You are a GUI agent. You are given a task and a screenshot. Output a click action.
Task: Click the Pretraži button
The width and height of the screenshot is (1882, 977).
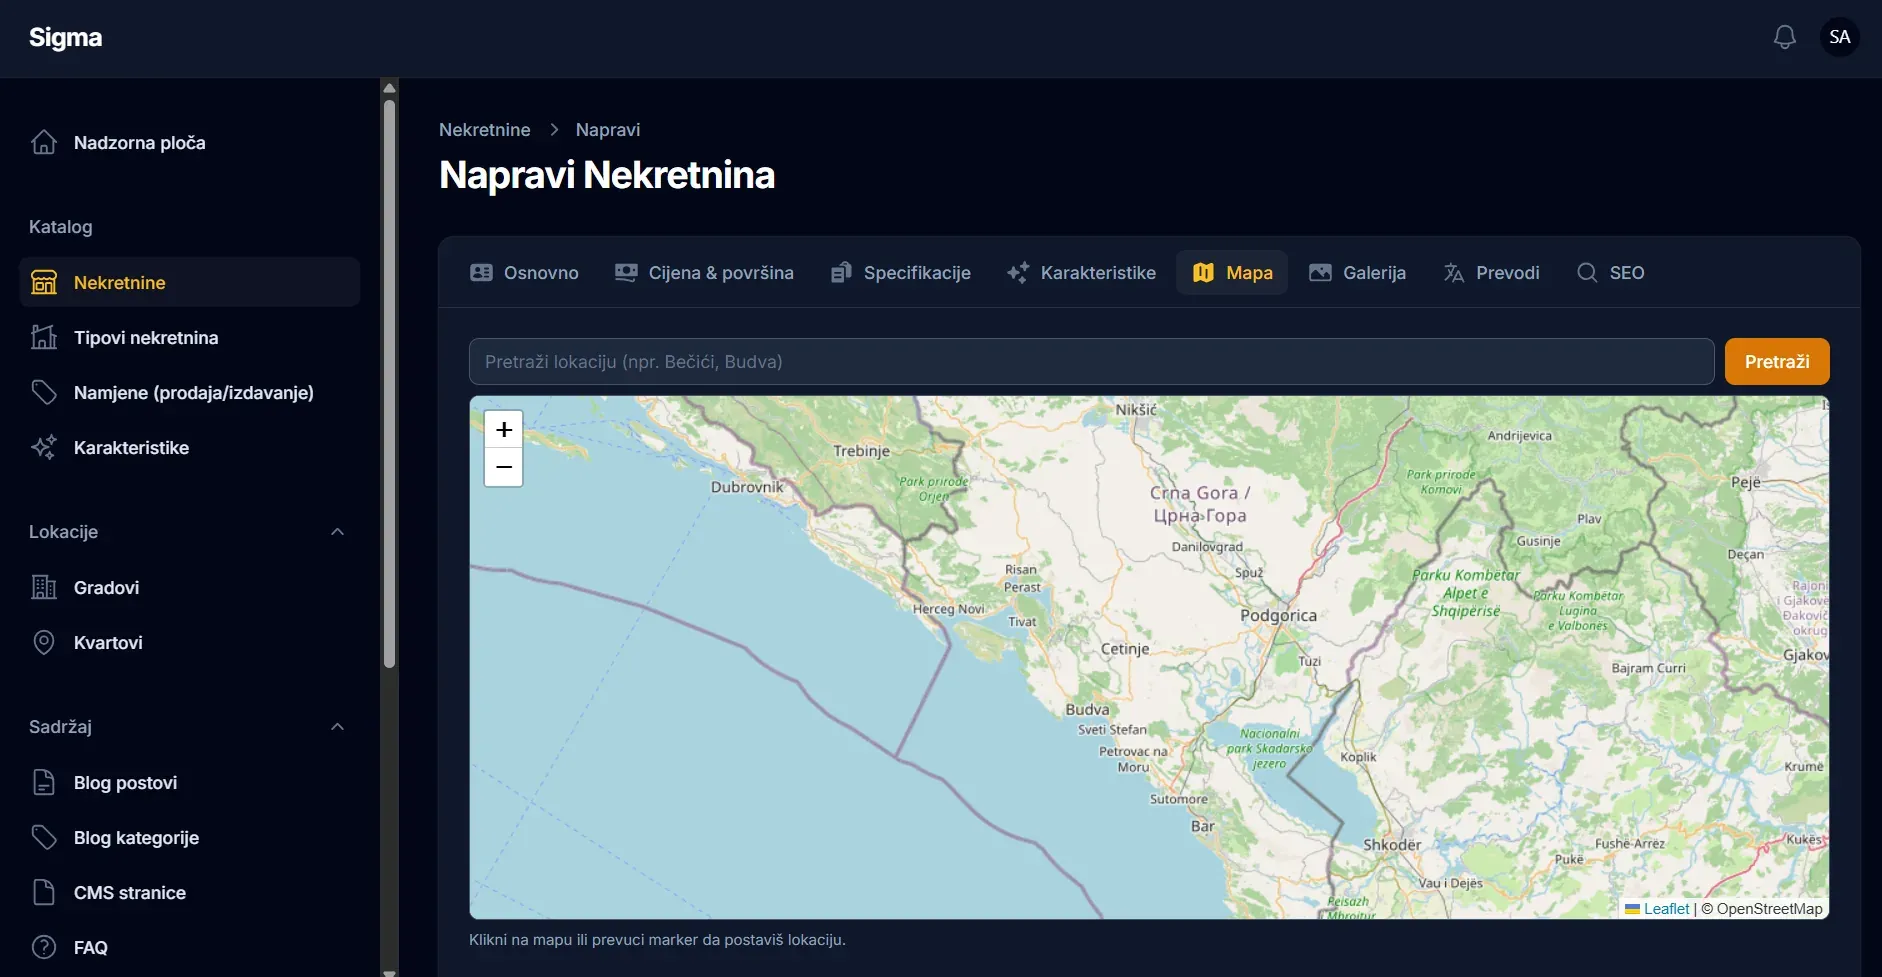click(1777, 361)
